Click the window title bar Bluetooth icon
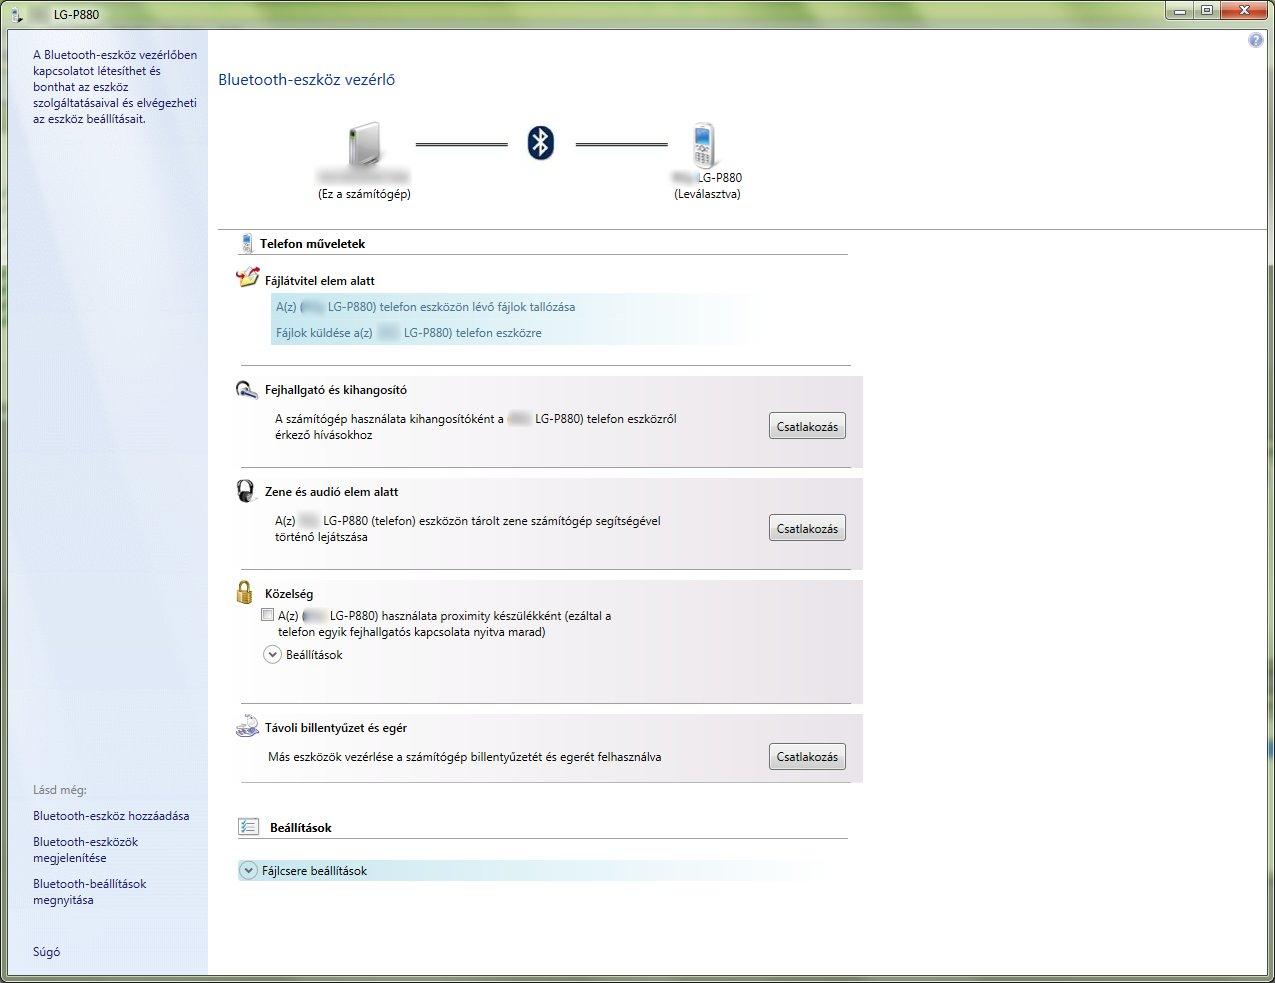 [x=17, y=14]
